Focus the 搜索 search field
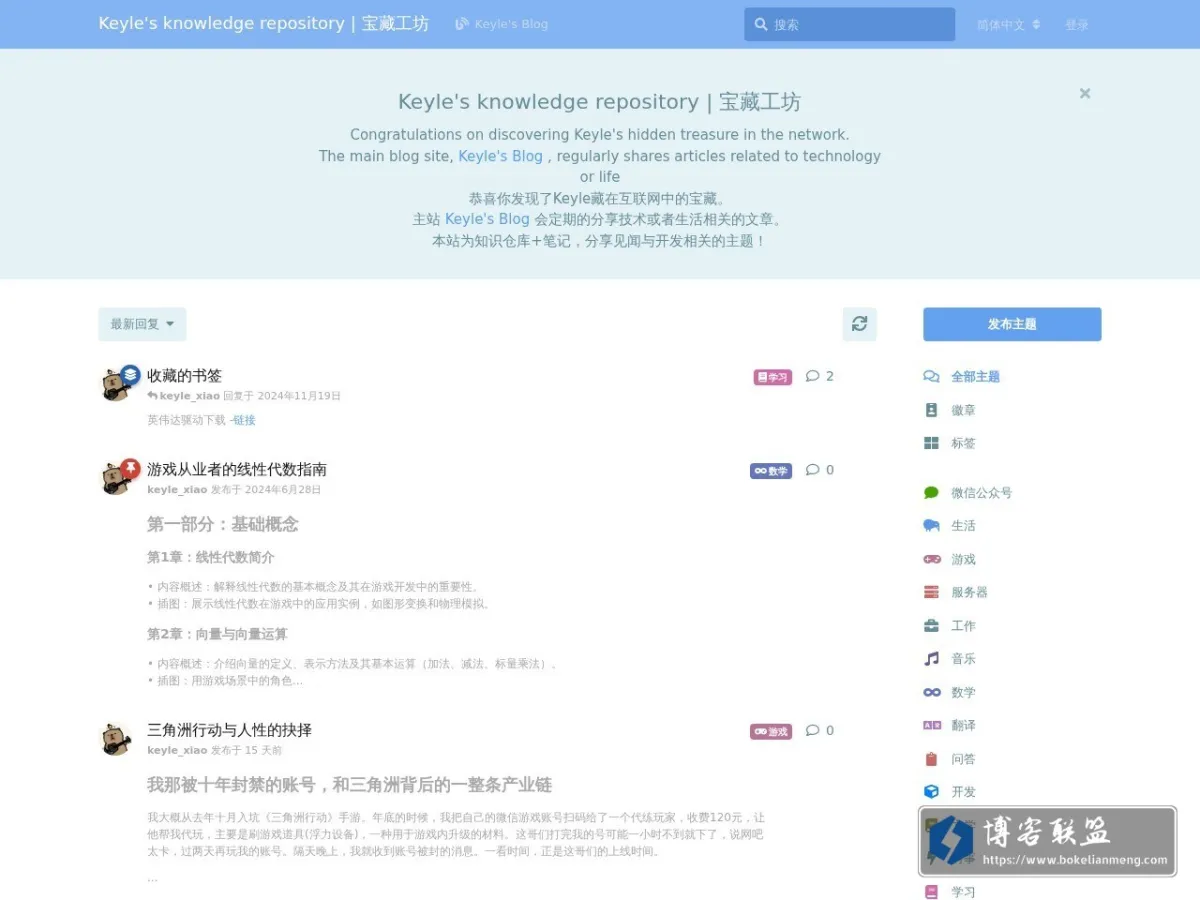Viewport: 1200px width, 900px height. [x=849, y=24]
